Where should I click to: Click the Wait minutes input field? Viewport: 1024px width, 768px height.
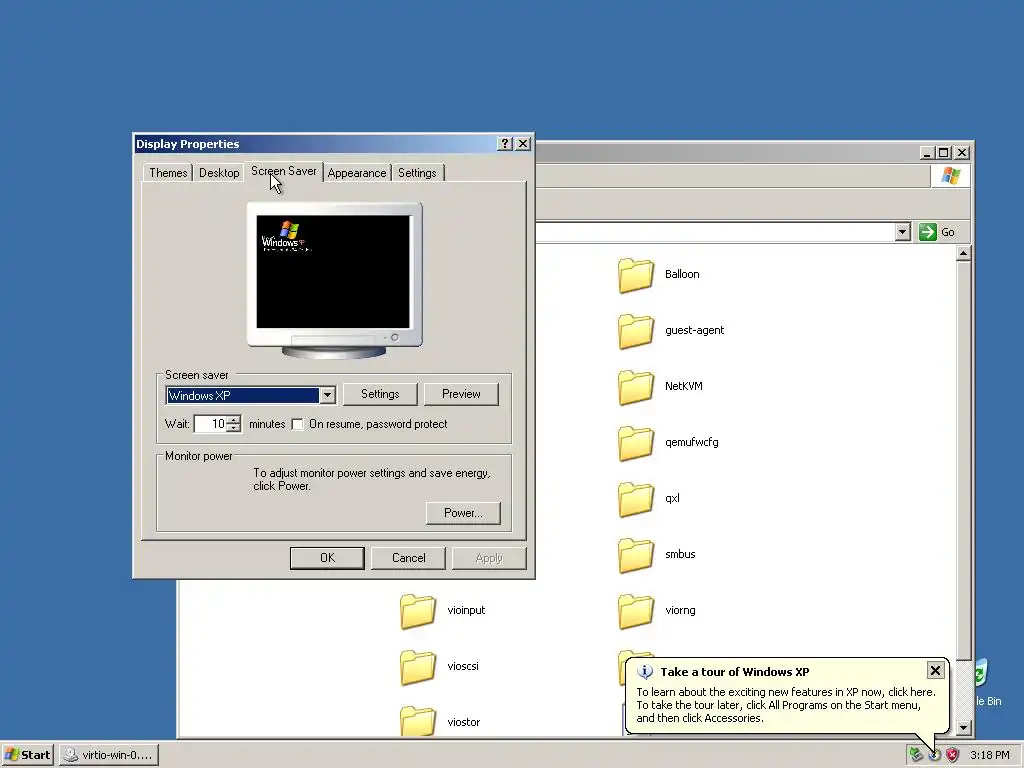click(x=210, y=424)
